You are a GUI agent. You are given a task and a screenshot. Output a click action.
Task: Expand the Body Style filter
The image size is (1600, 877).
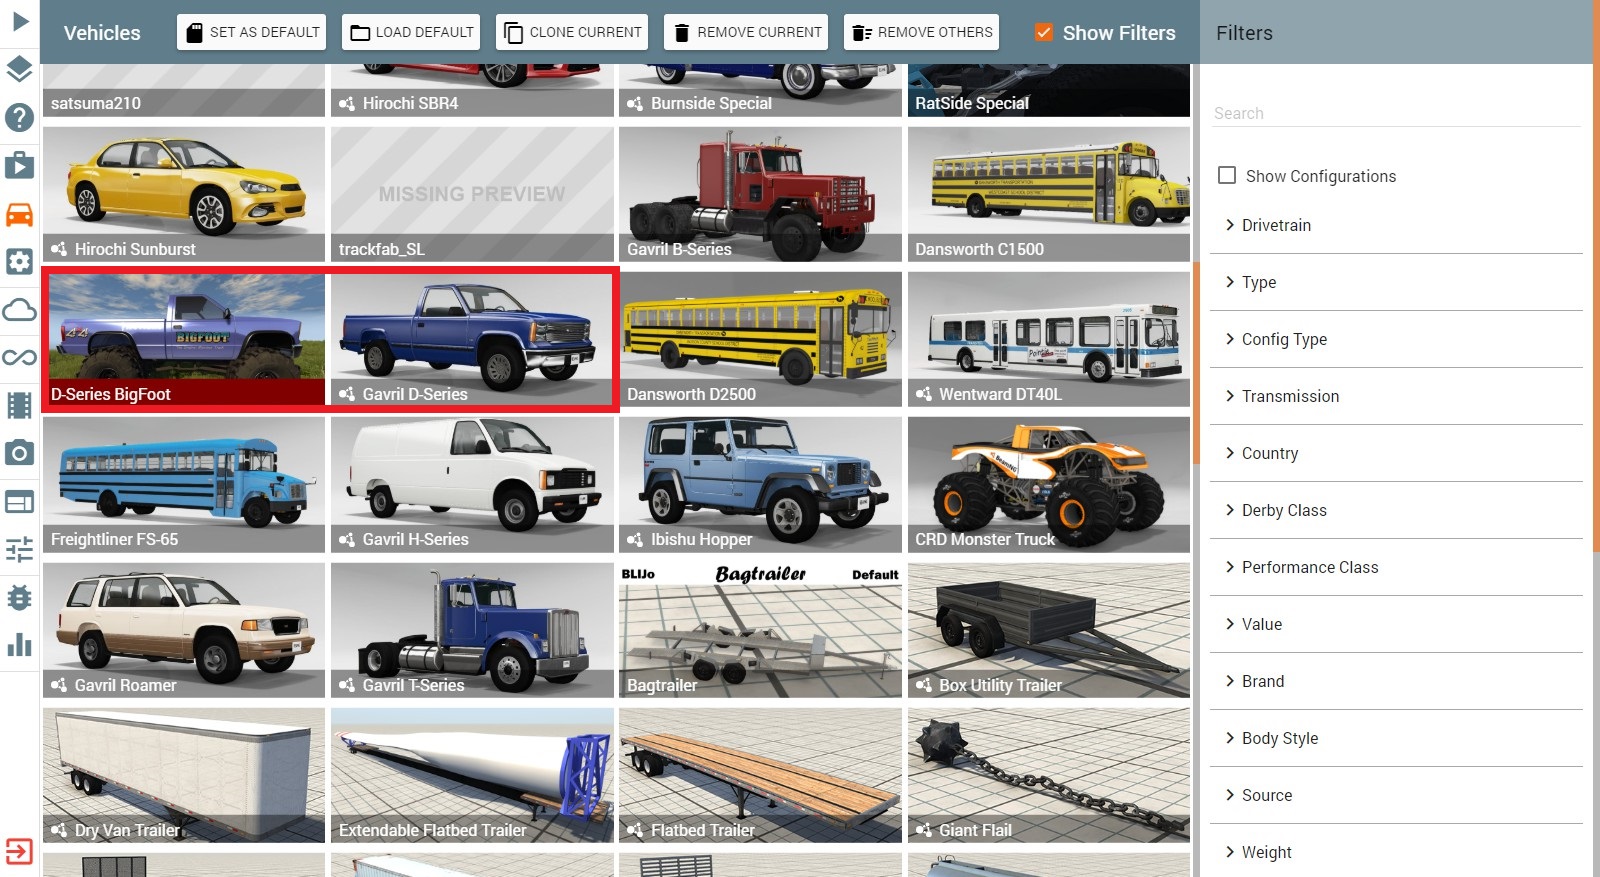(1396, 738)
